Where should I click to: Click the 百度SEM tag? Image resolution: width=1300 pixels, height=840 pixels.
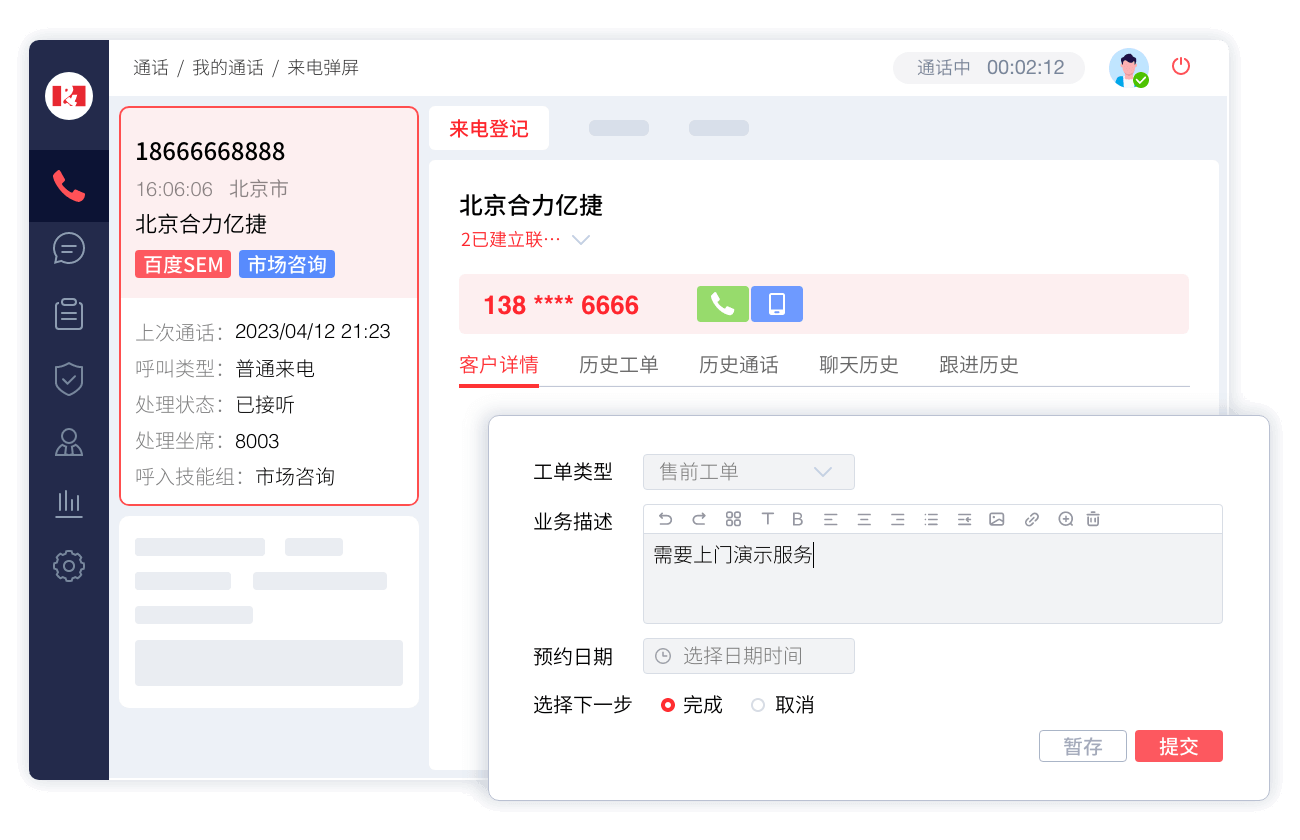183,264
